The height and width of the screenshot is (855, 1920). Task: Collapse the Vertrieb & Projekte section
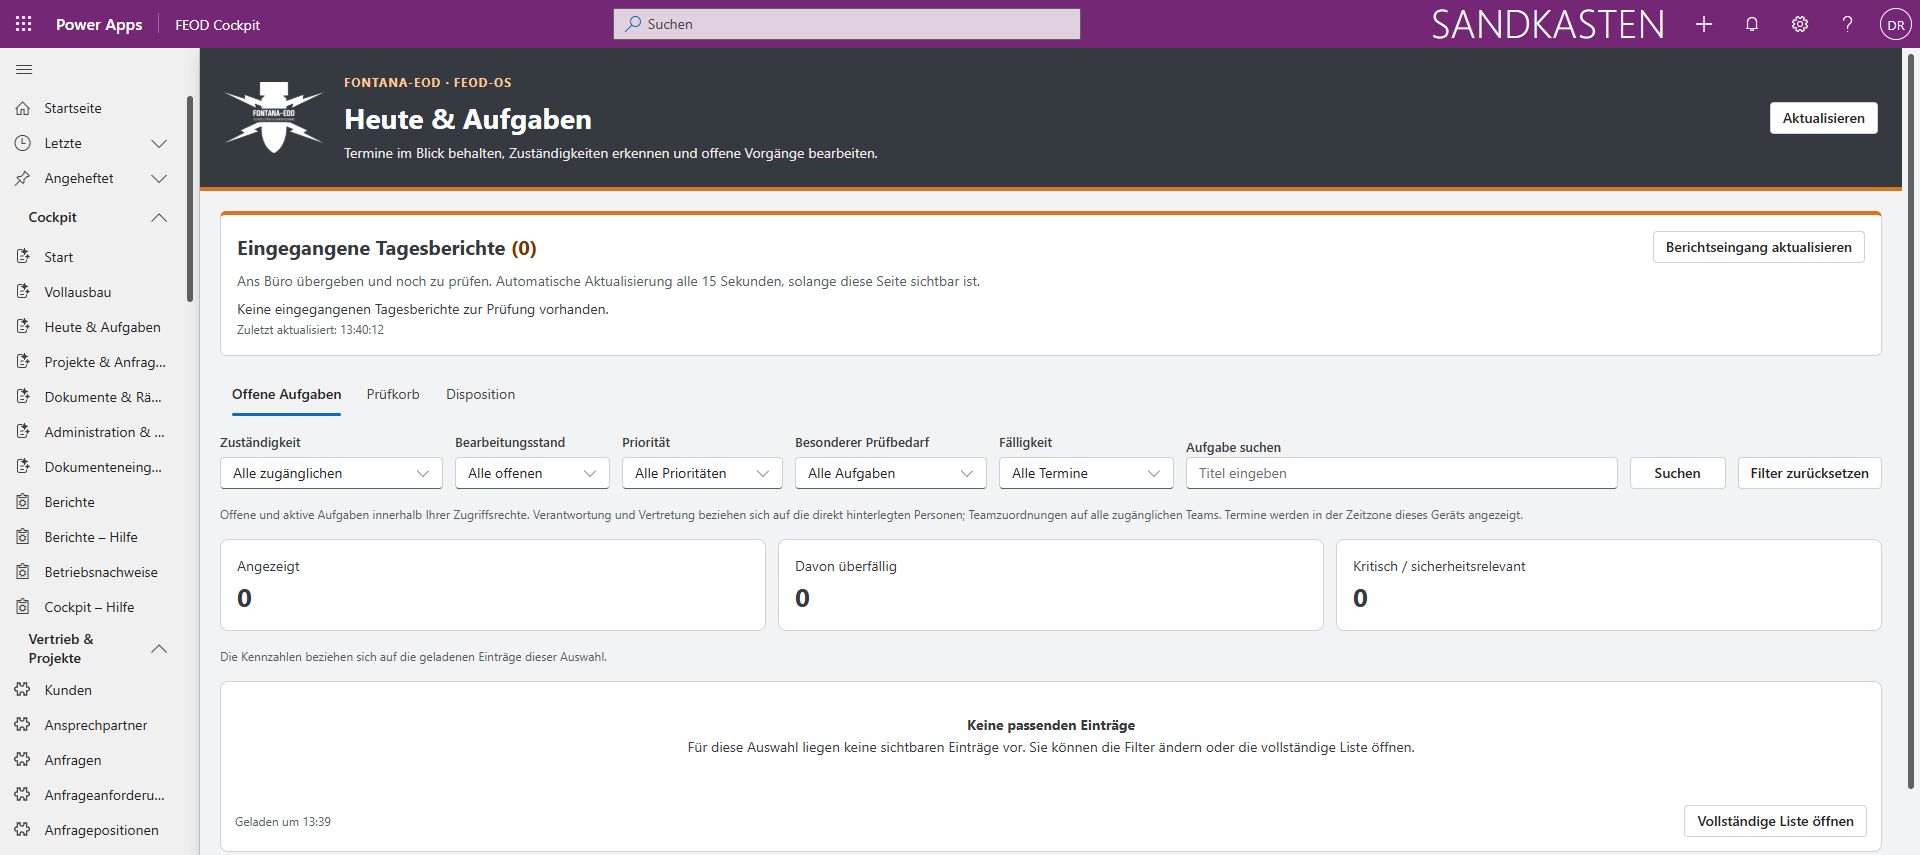point(158,649)
